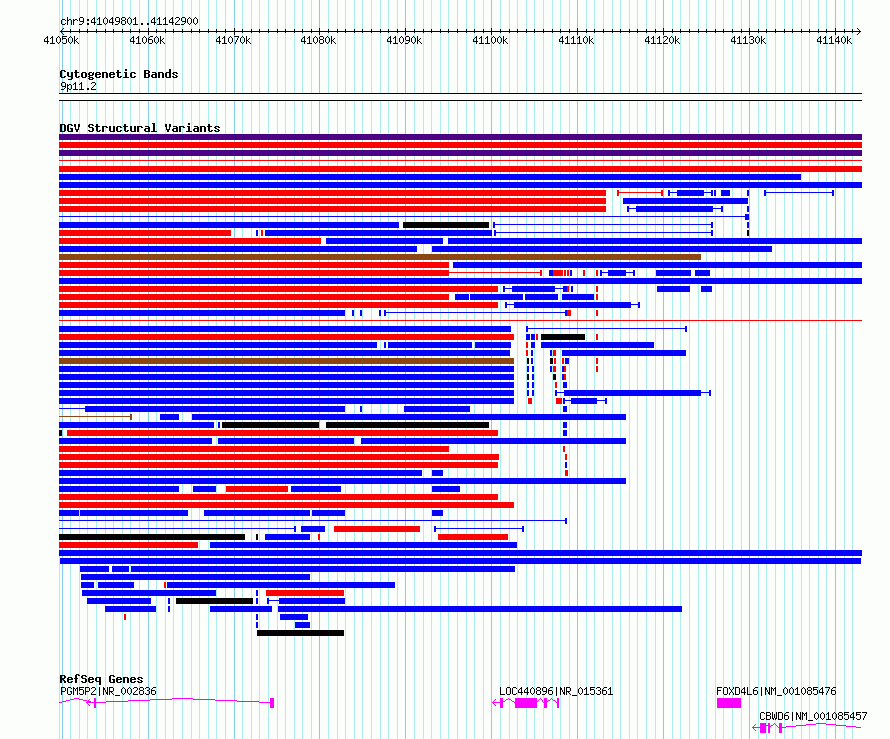Open the PGM5P2|NR_002836 gene label
The width and height of the screenshot is (890, 739).
[x=108, y=691]
